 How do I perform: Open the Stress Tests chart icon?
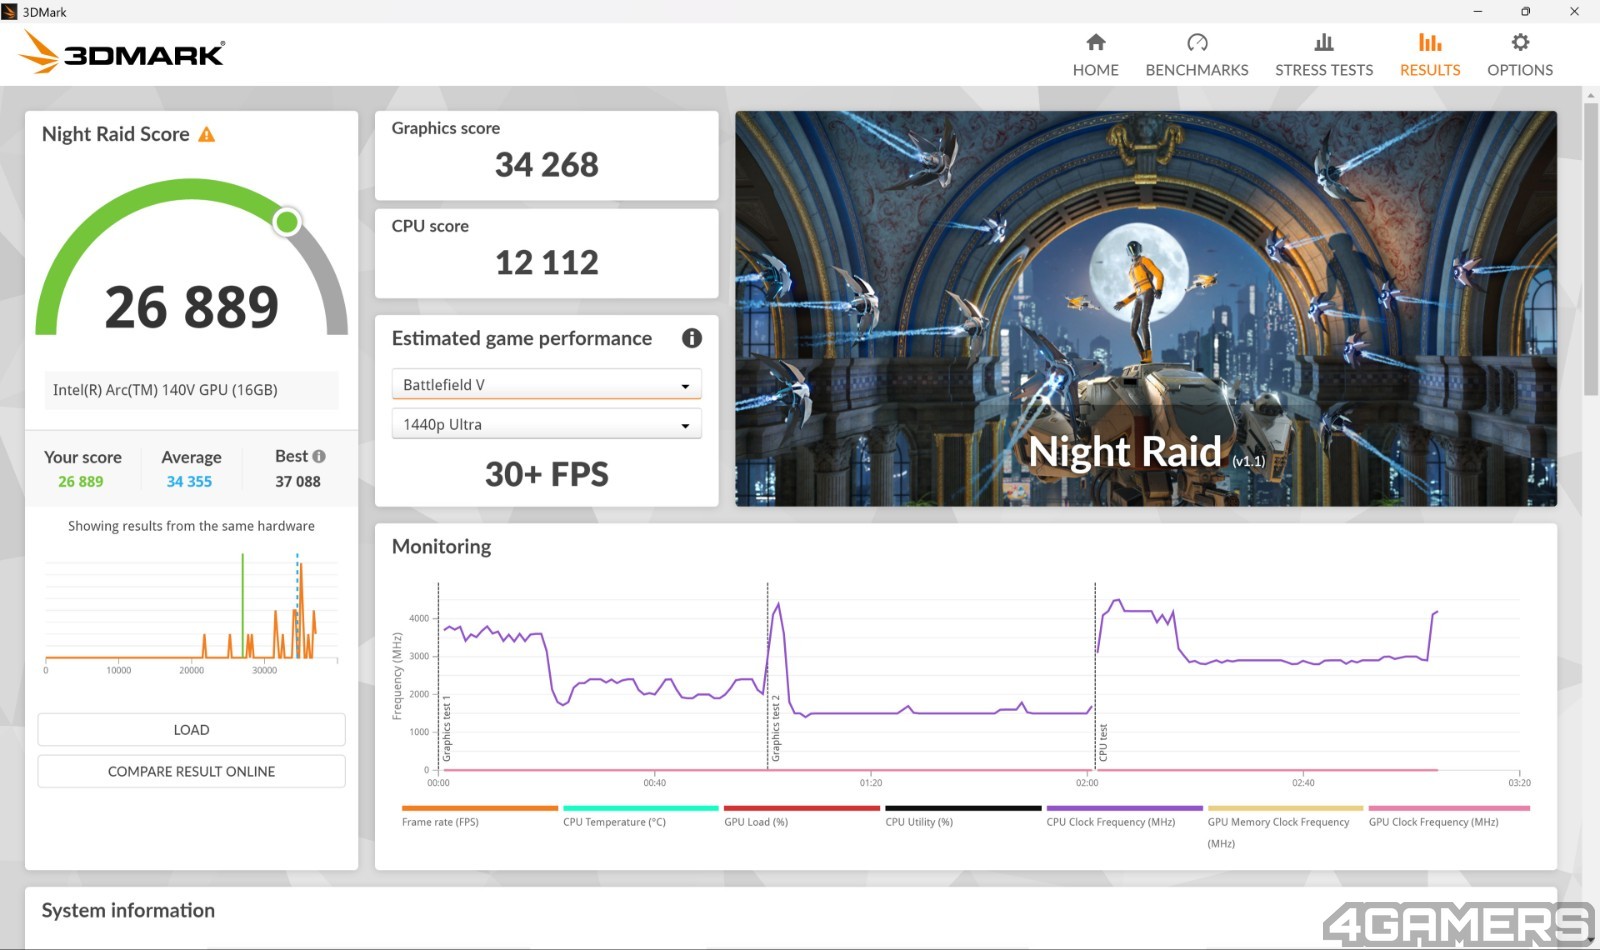pos(1323,42)
